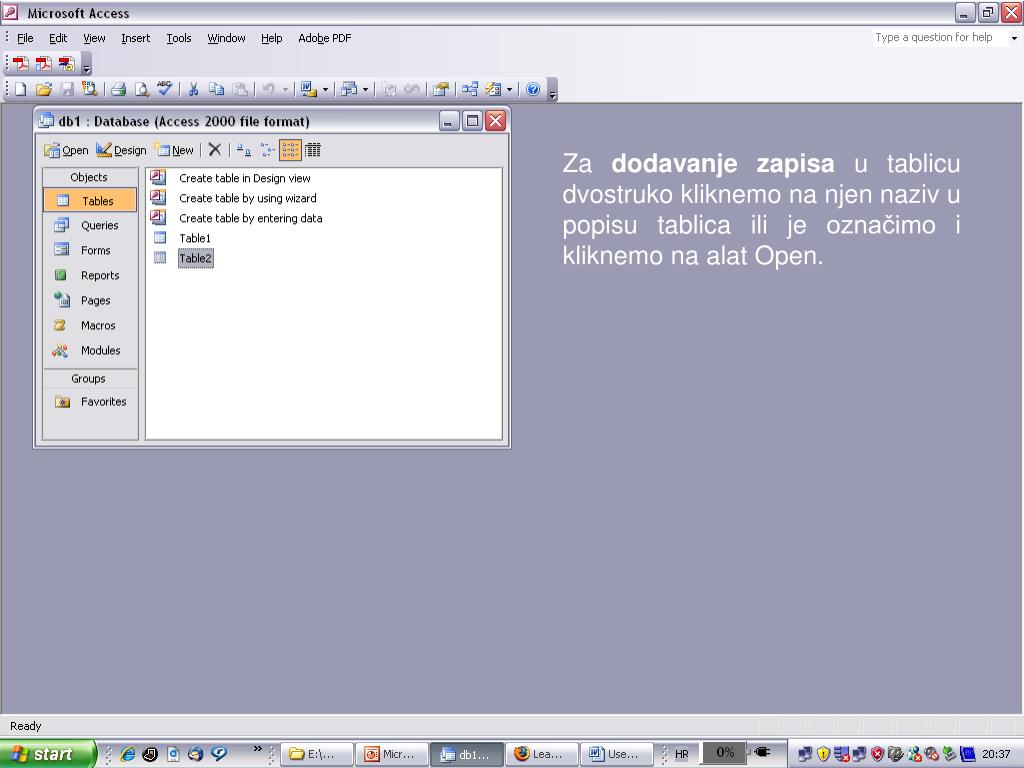
Task: Select Queries in the Objects pane
Action: coord(90,225)
